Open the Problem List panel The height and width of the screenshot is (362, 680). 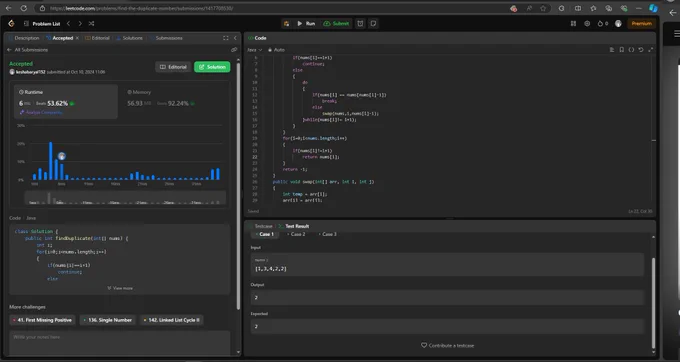(42, 23)
